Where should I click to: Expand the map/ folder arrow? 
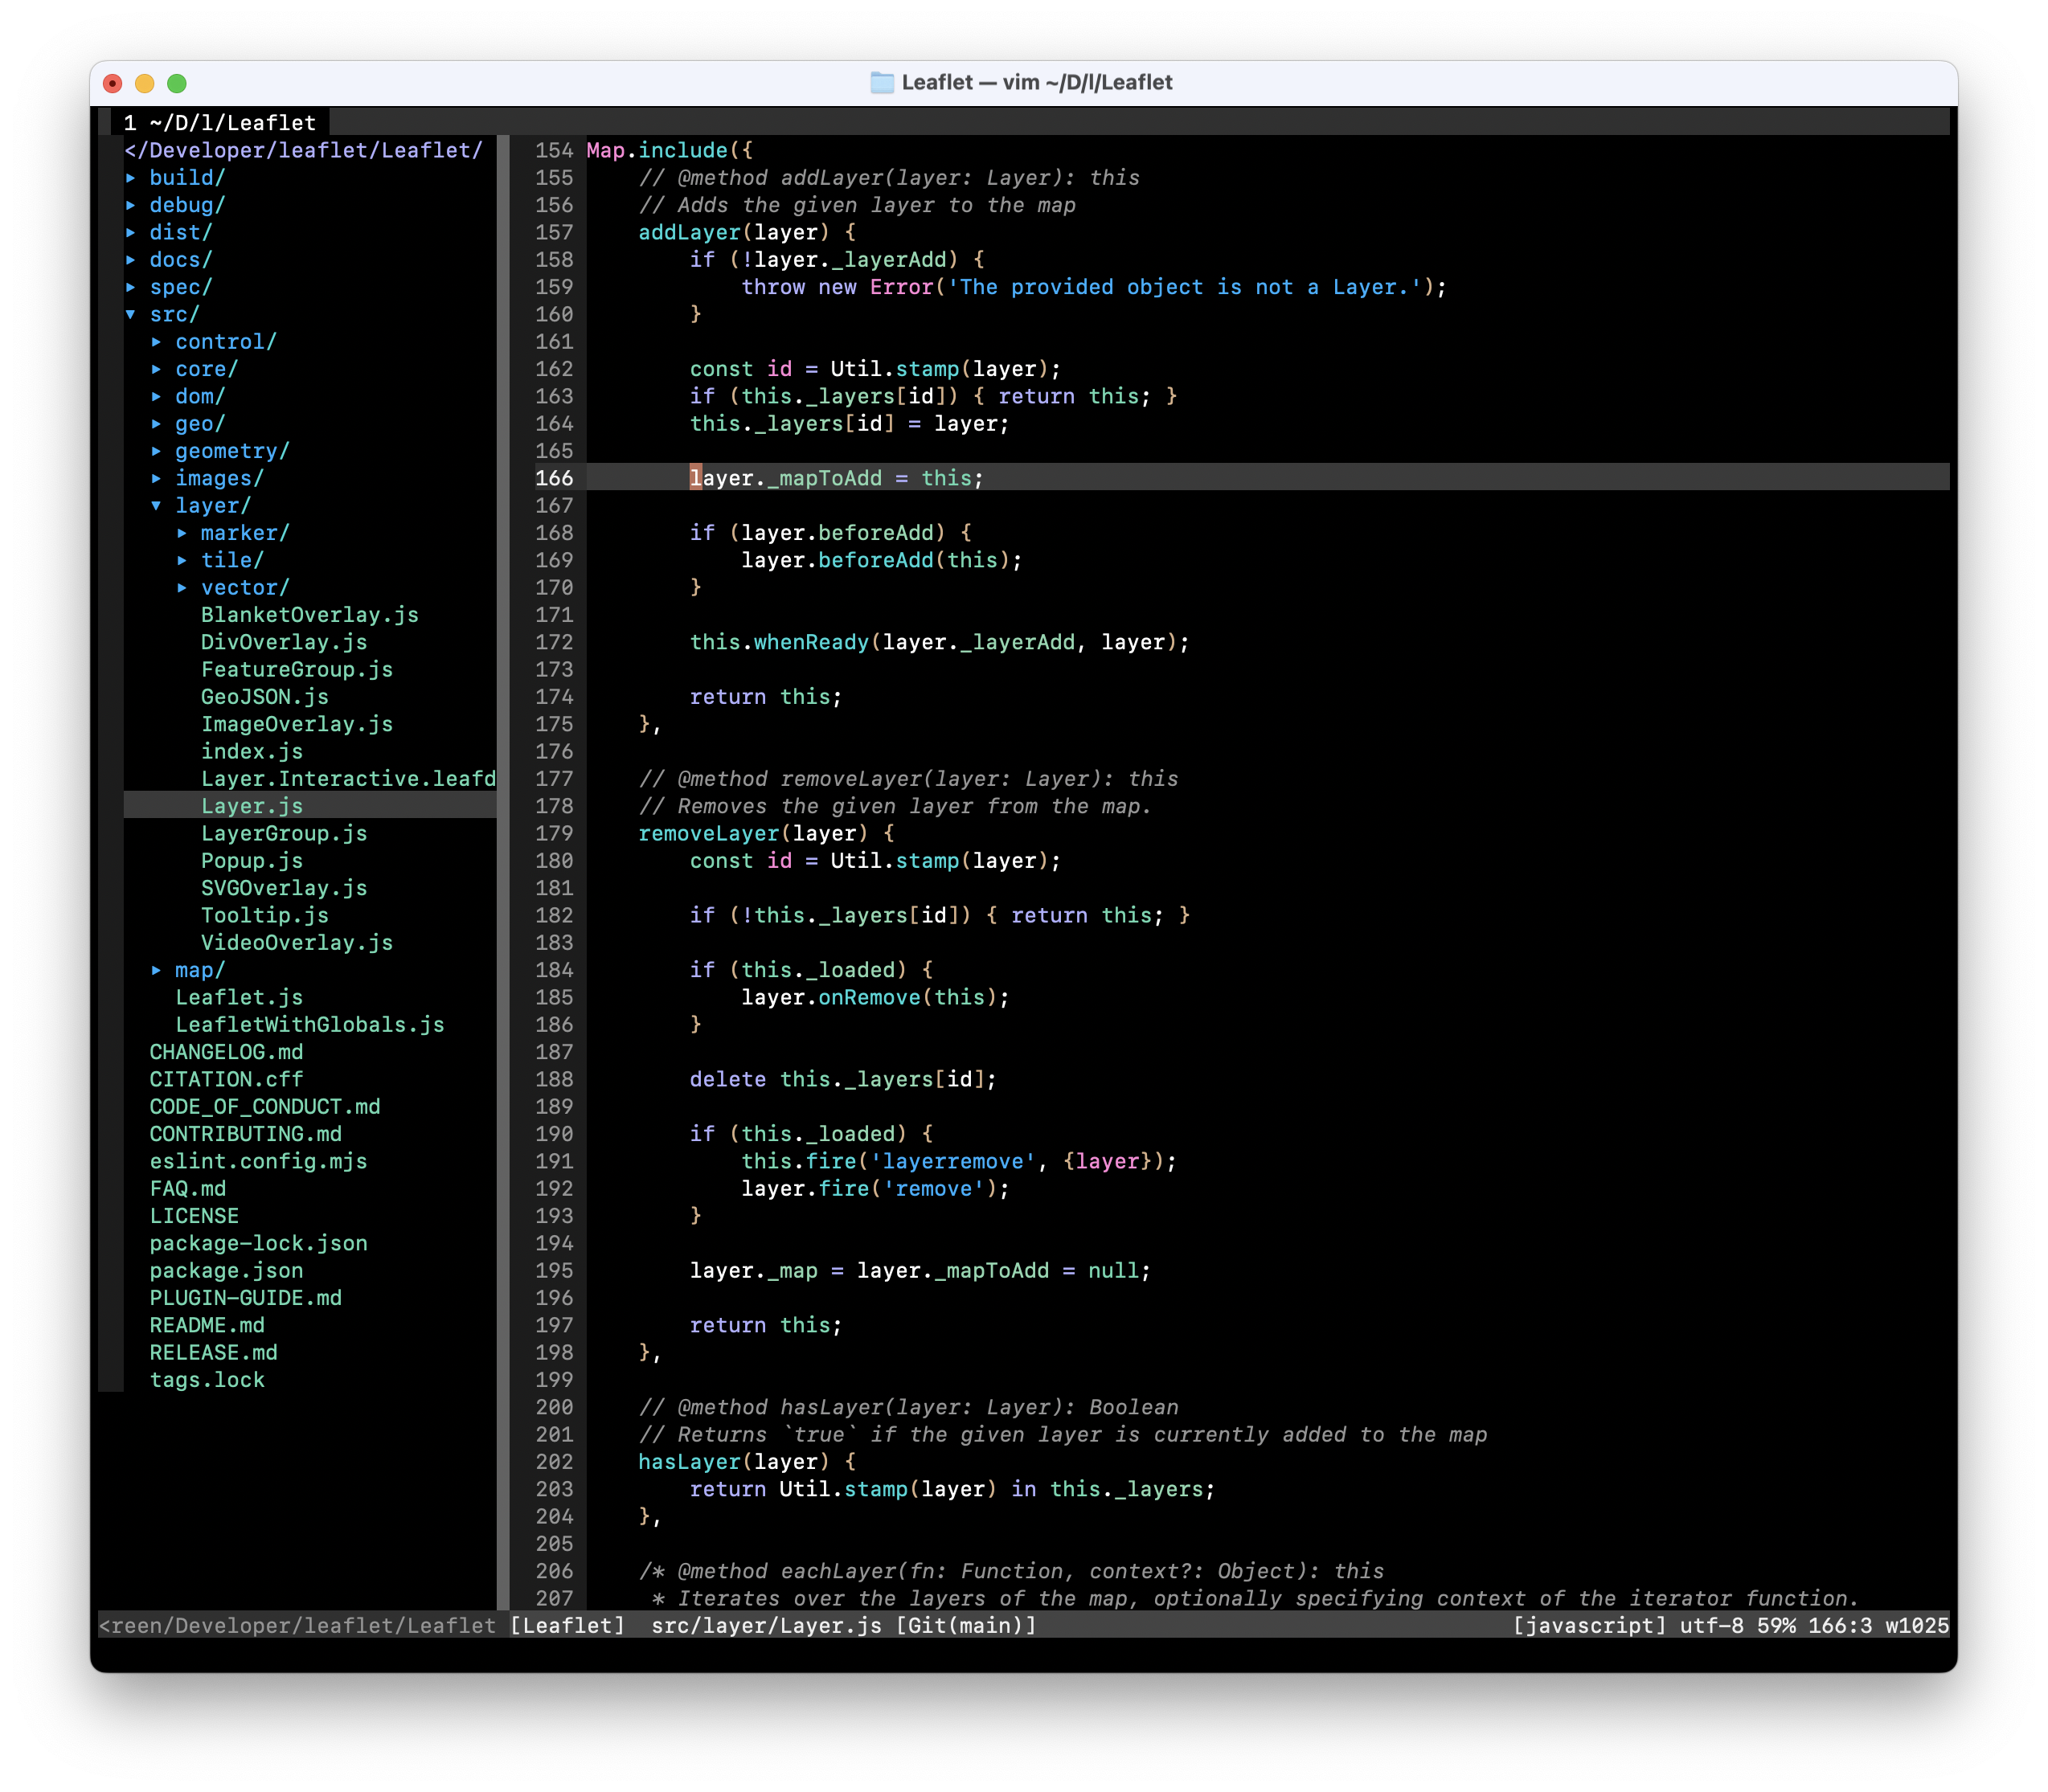157,970
